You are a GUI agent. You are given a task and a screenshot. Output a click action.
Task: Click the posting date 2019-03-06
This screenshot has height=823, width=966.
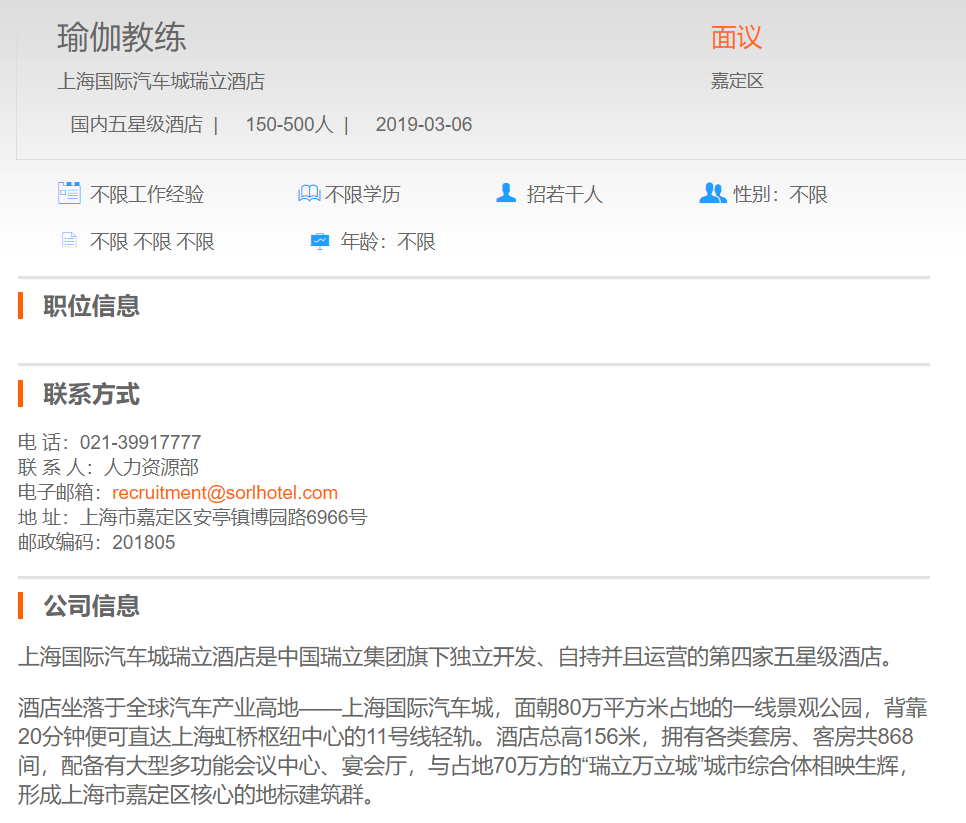[424, 125]
